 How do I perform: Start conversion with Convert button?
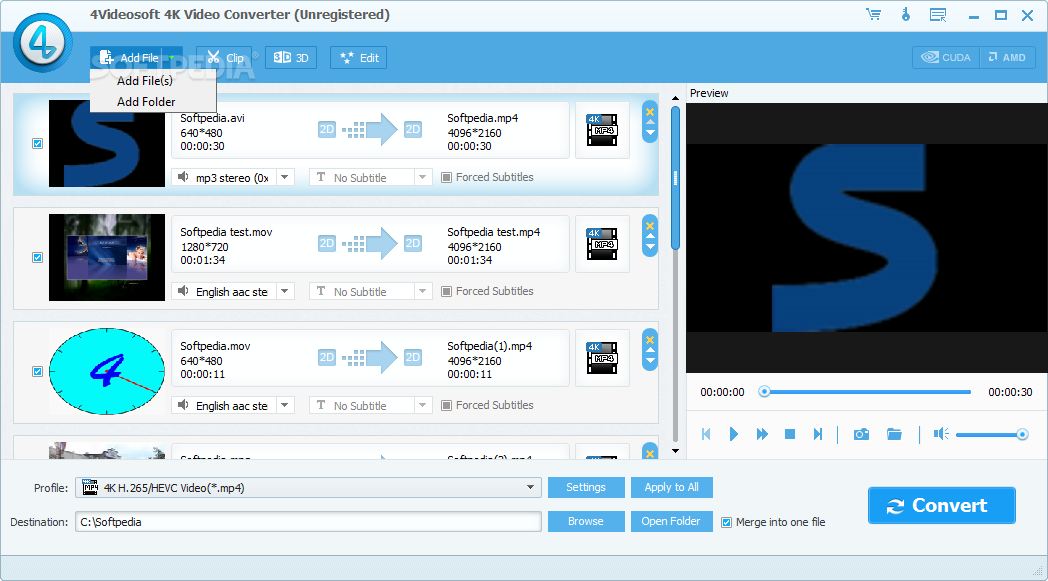[942, 505]
